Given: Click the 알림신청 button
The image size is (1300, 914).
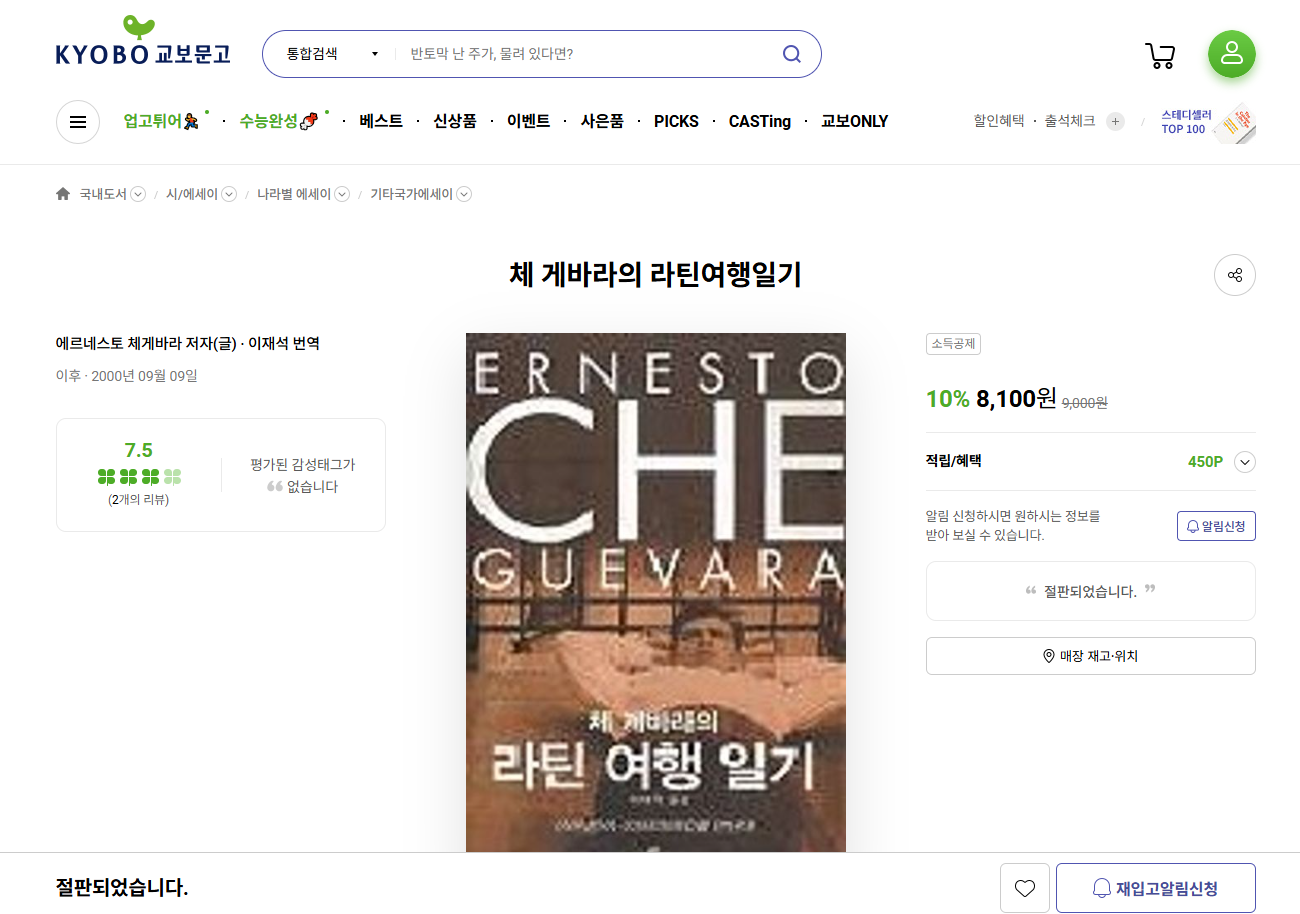Looking at the screenshot, I should pos(1216,526).
